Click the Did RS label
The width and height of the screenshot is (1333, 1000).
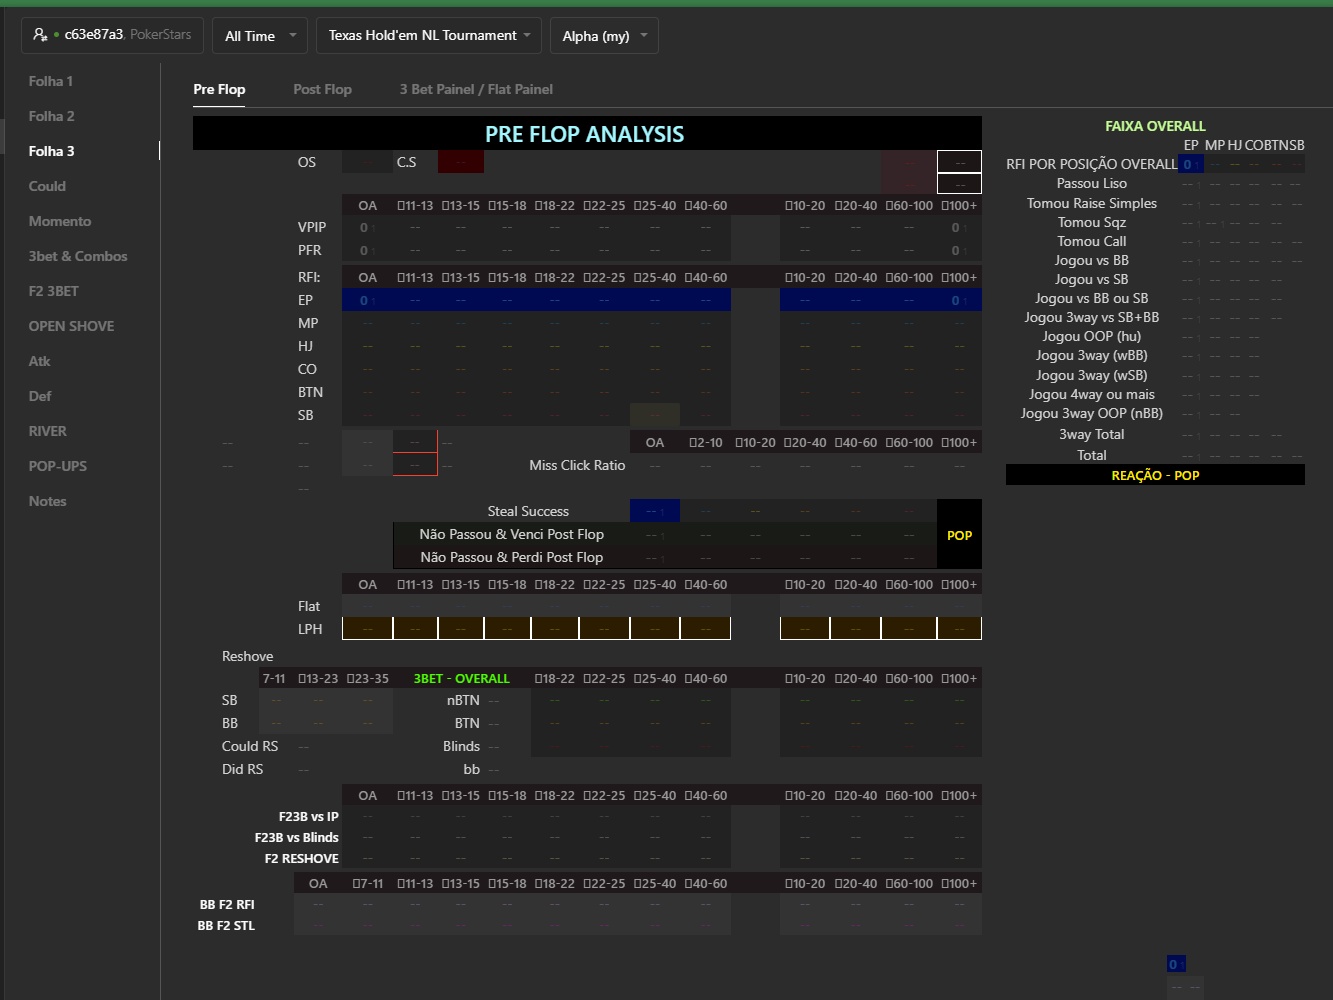[x=242, y=769]
